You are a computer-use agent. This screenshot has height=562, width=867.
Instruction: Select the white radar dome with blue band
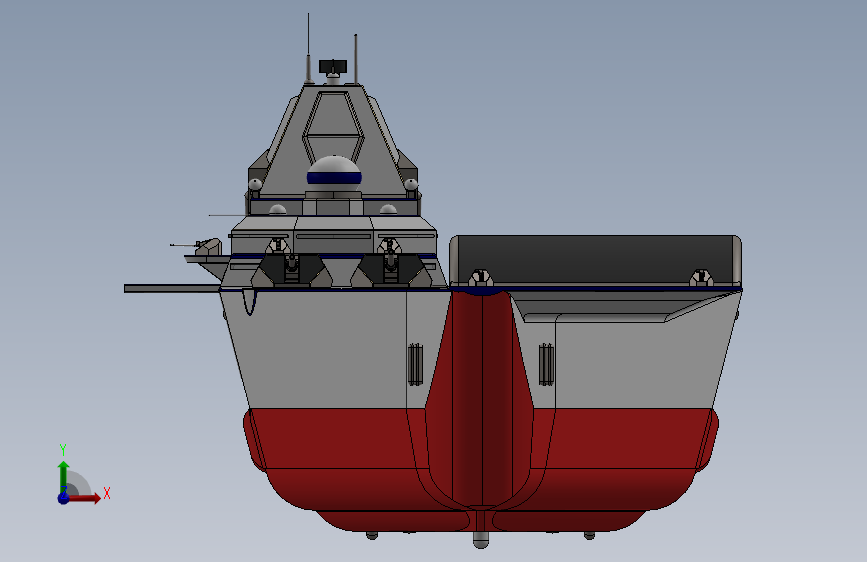coord(334,174)
